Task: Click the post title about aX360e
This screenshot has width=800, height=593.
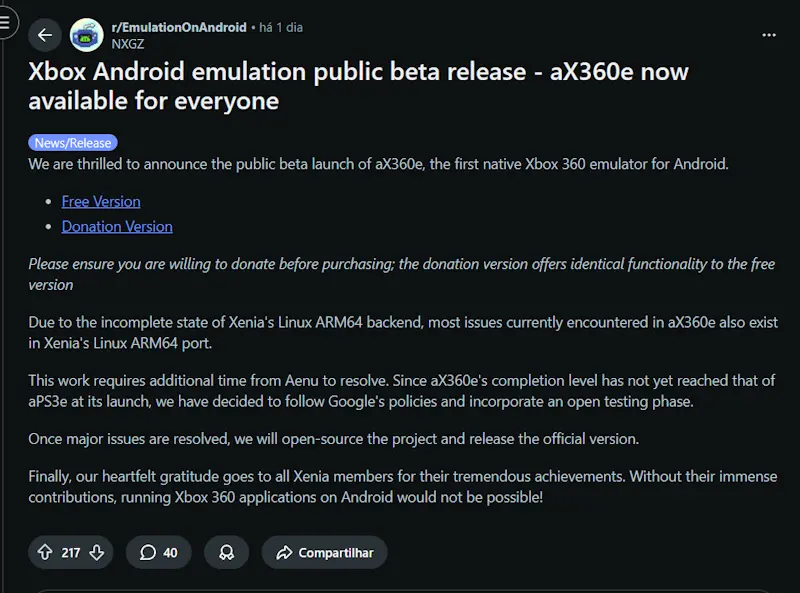Action: tap(358, 86)
